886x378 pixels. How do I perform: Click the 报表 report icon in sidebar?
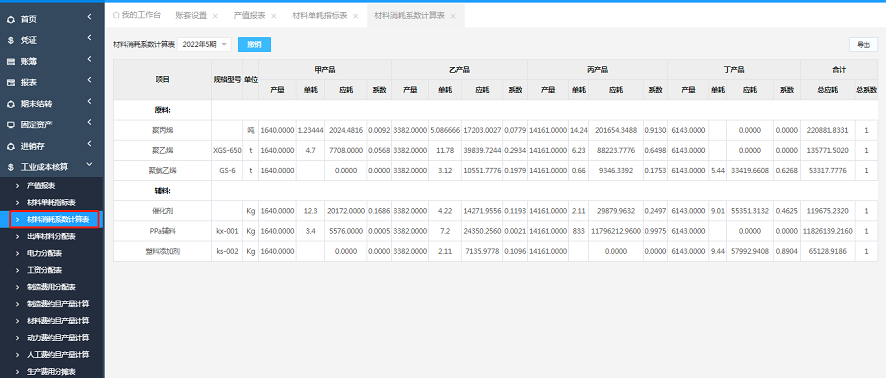(11, 83)
